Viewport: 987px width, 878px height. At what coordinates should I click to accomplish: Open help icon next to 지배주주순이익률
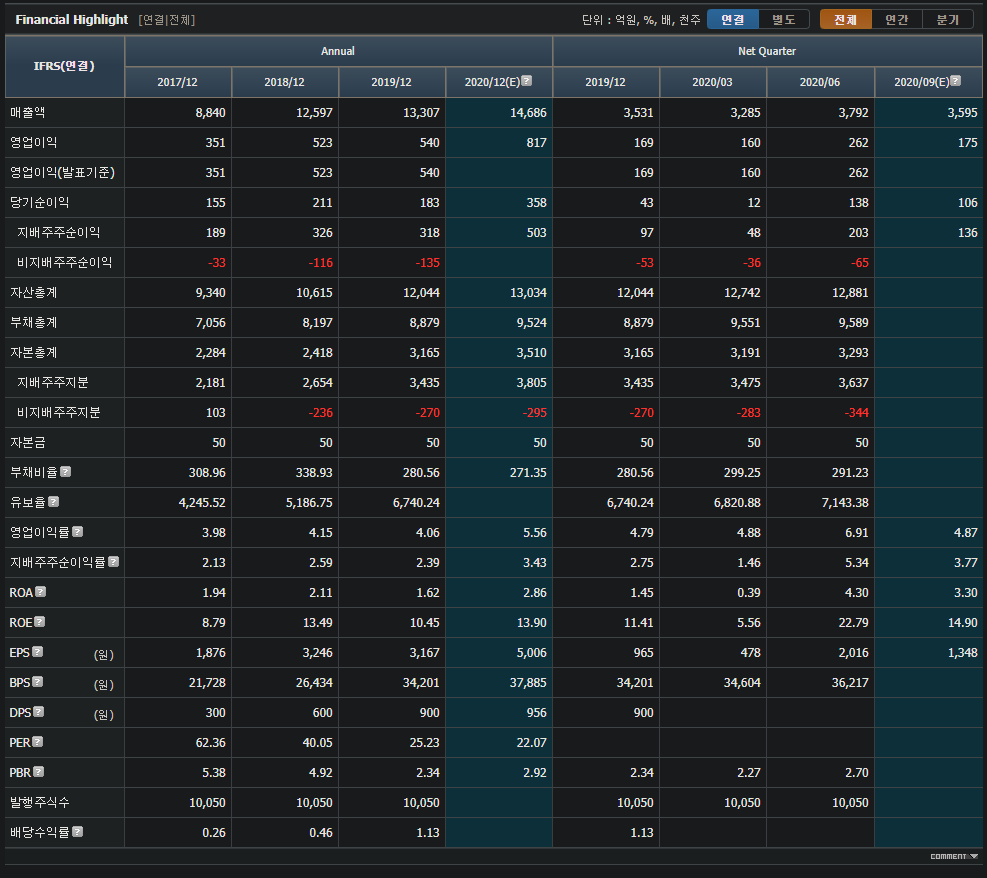click(113, 561)
